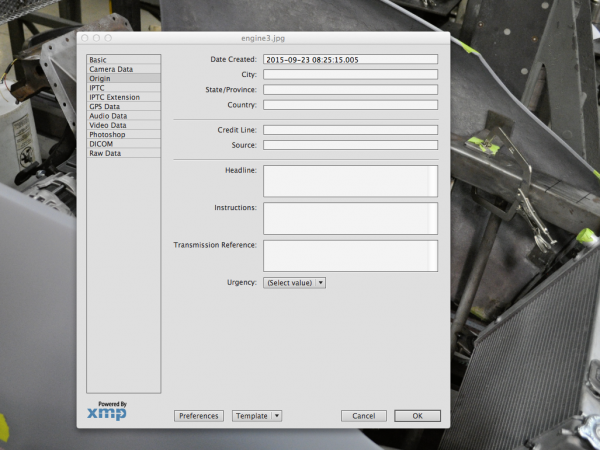The width and height of the screenshot is (600, 450).
Task: Choose IPTC Extension in the sidebar
Action: [x=114, y=97]
